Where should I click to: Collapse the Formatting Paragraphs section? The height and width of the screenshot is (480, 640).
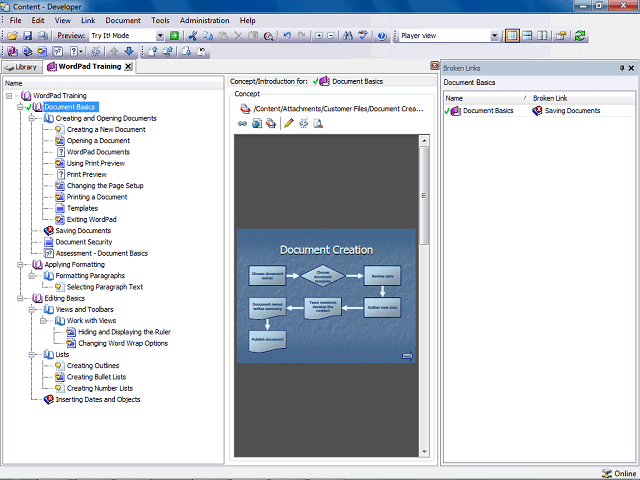click(x=31, y=276)
